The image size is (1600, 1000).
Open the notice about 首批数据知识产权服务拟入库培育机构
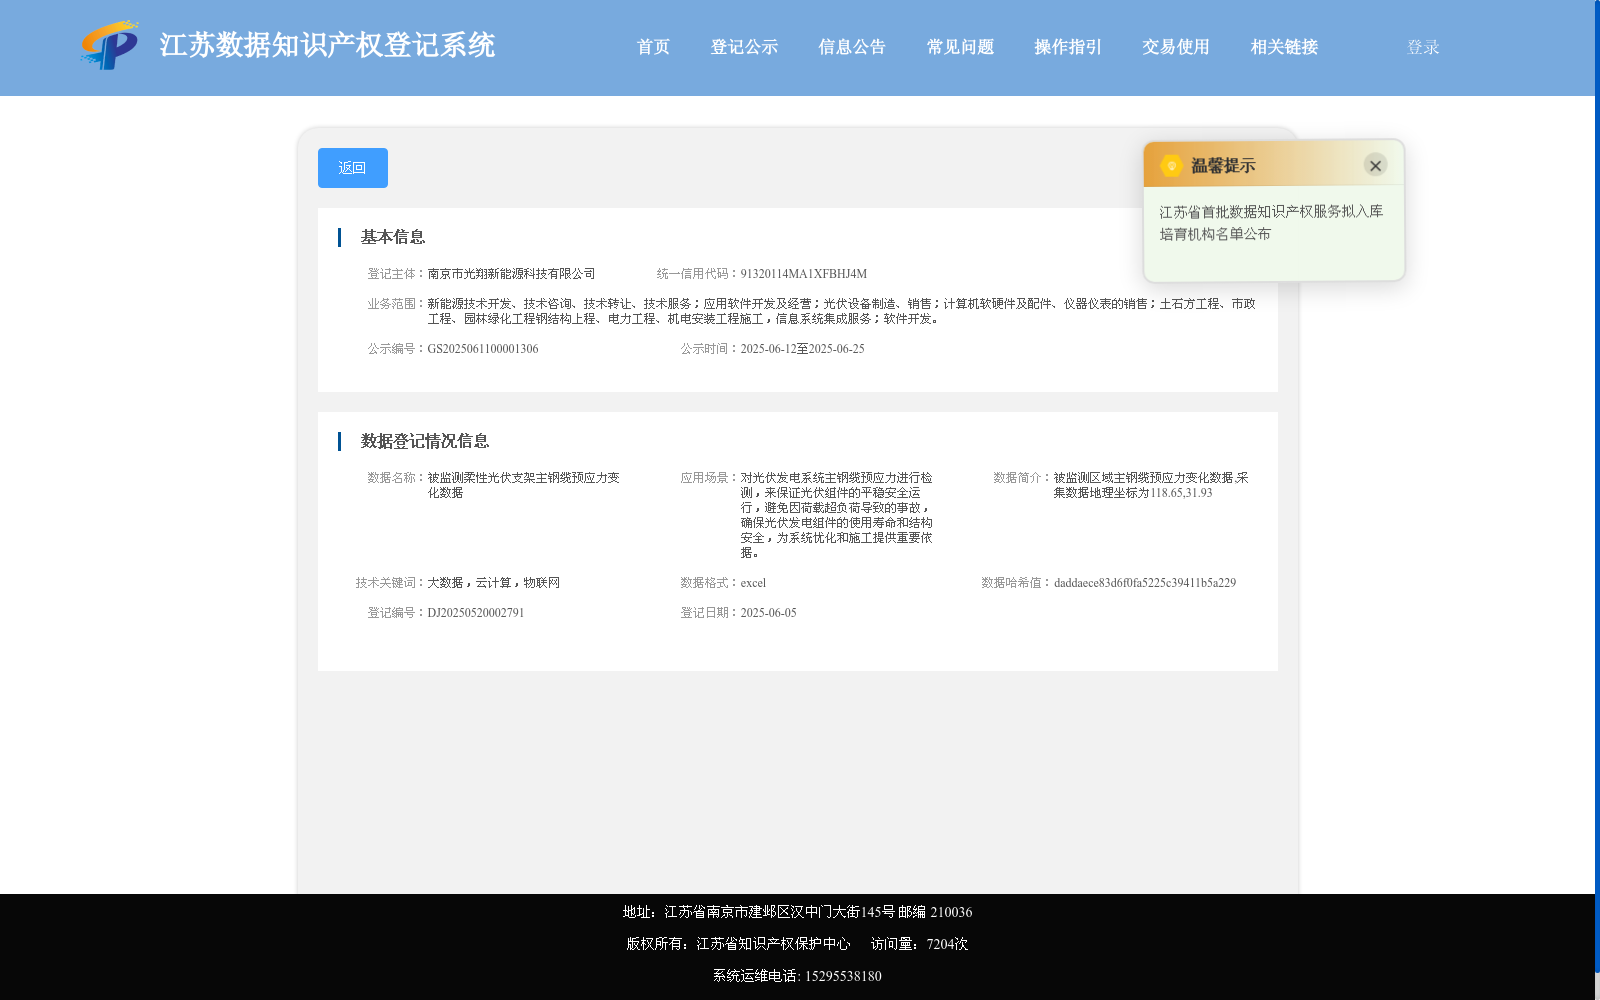(x=1271, y=223)
